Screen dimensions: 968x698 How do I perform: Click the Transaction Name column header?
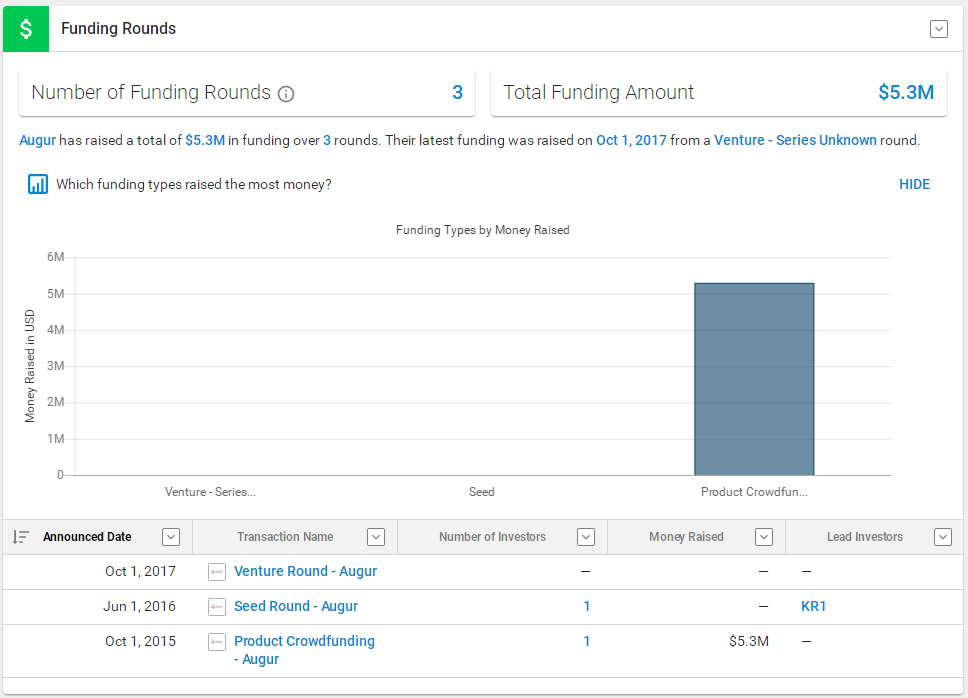[x=285, y=537]
